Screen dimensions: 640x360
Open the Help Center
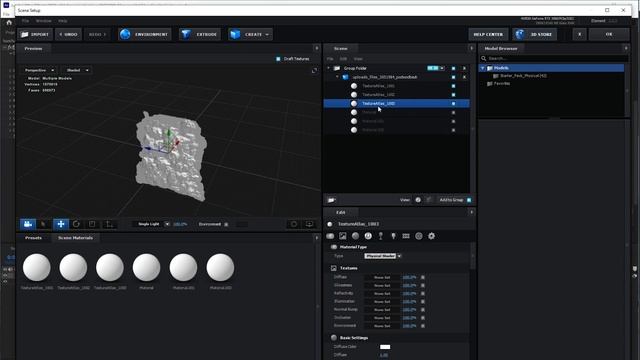coord(488,34)
